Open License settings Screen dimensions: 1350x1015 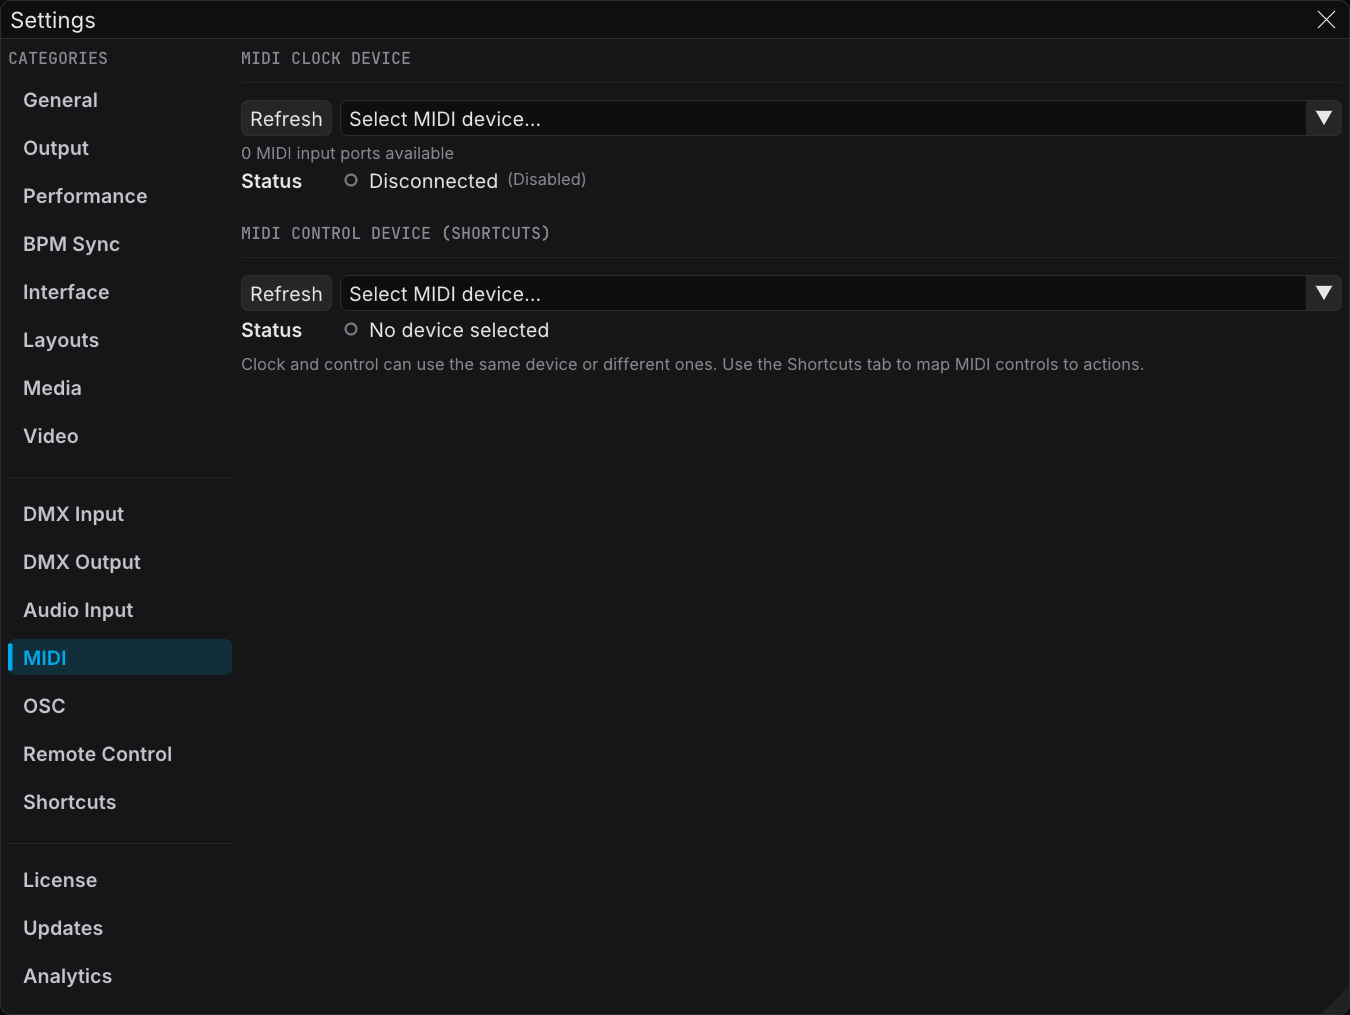point(120,880)
